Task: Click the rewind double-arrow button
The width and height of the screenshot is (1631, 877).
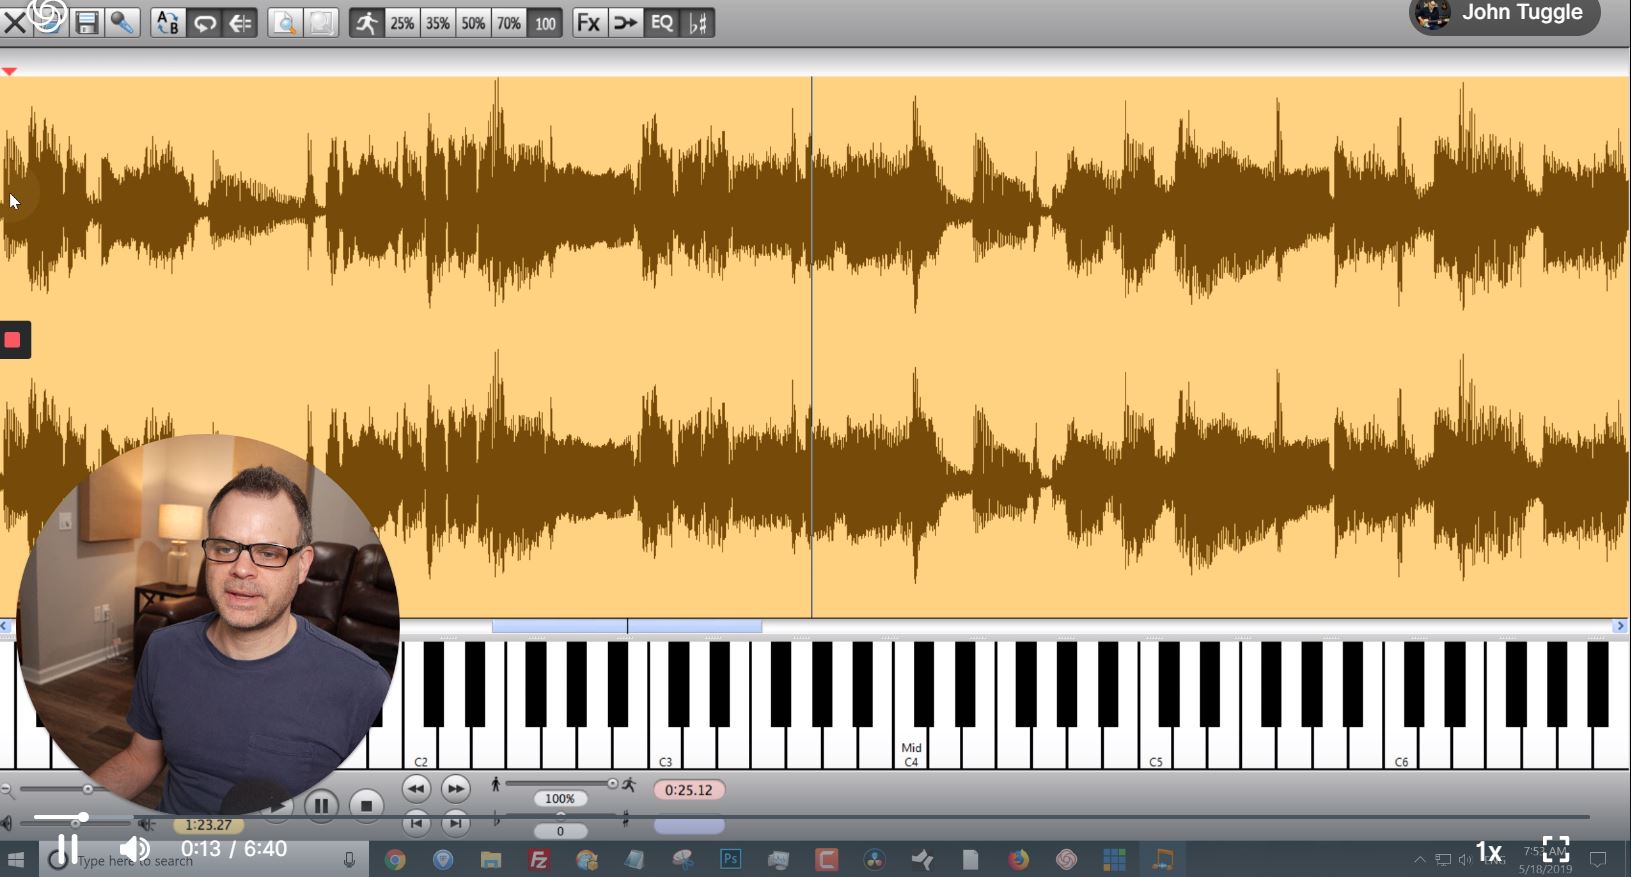Action: [416, 789]
